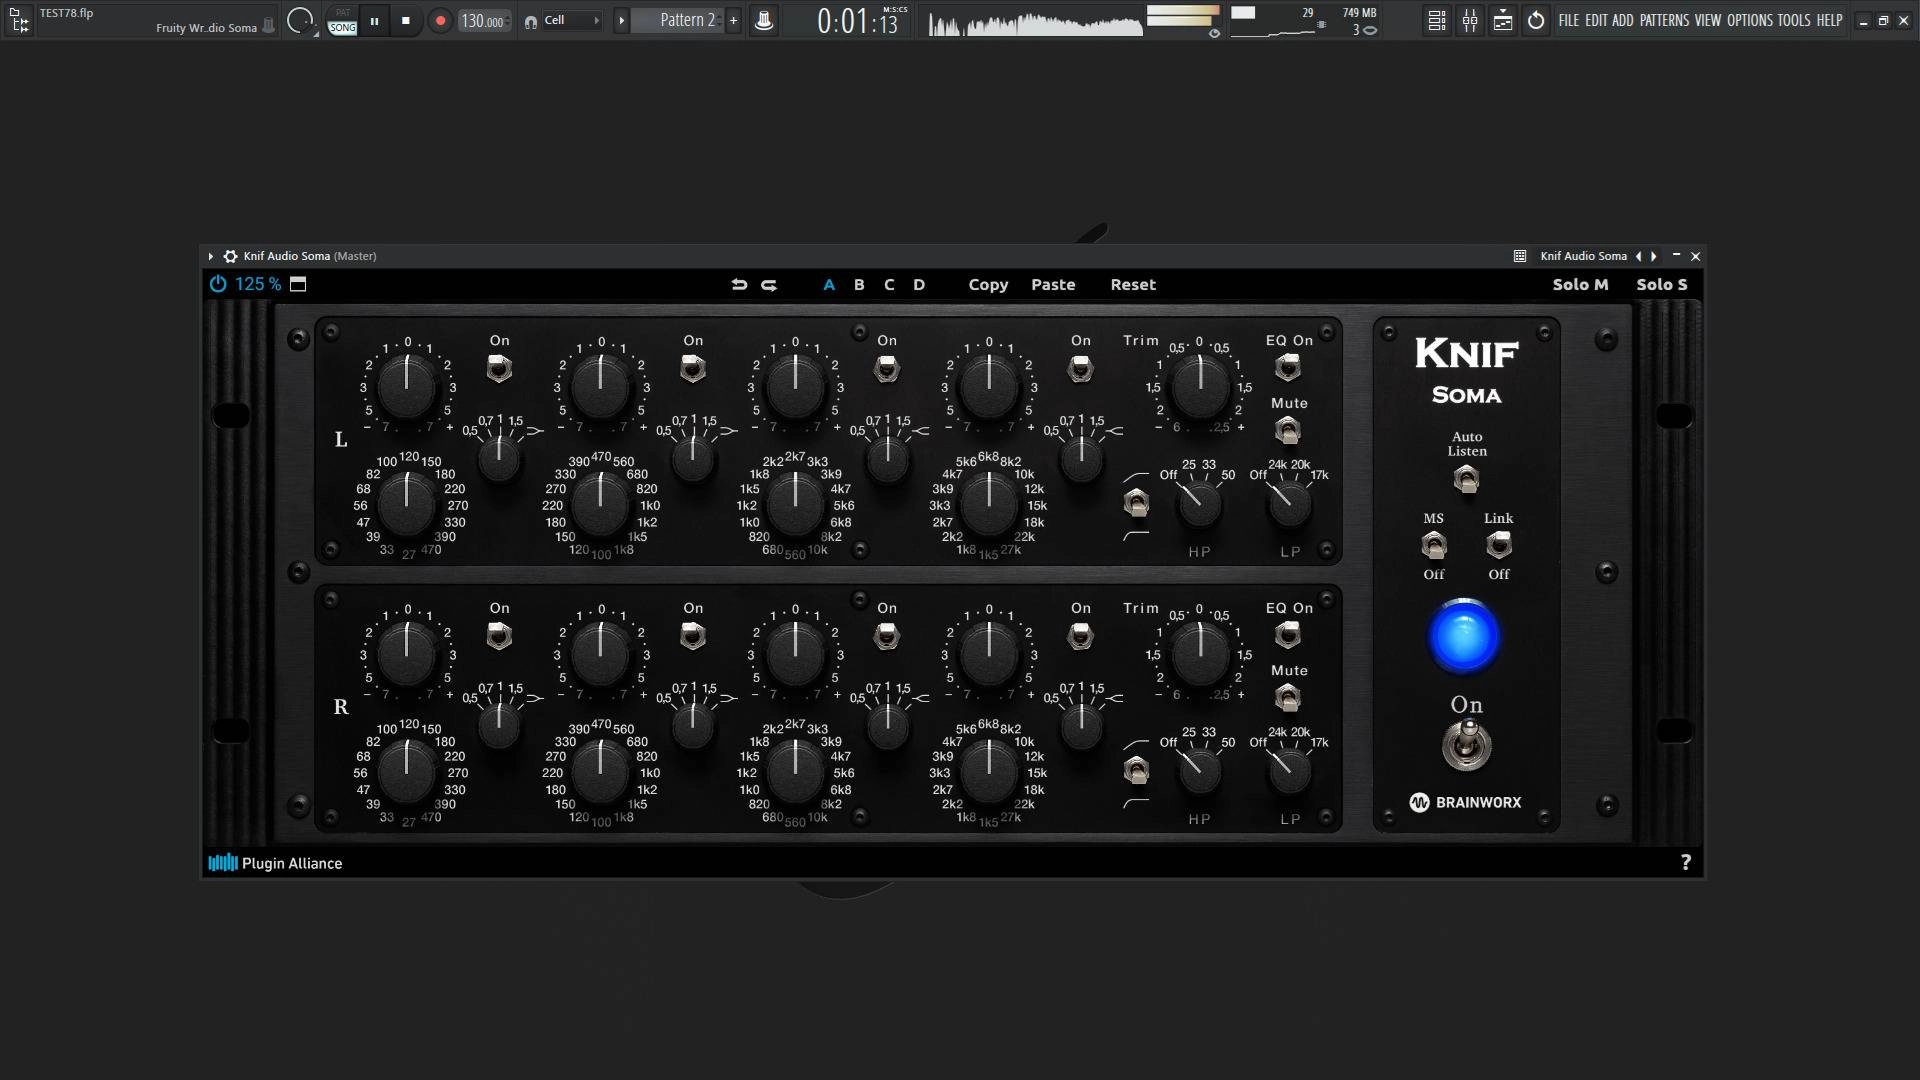Open the FILE menu

(1569, 20)
